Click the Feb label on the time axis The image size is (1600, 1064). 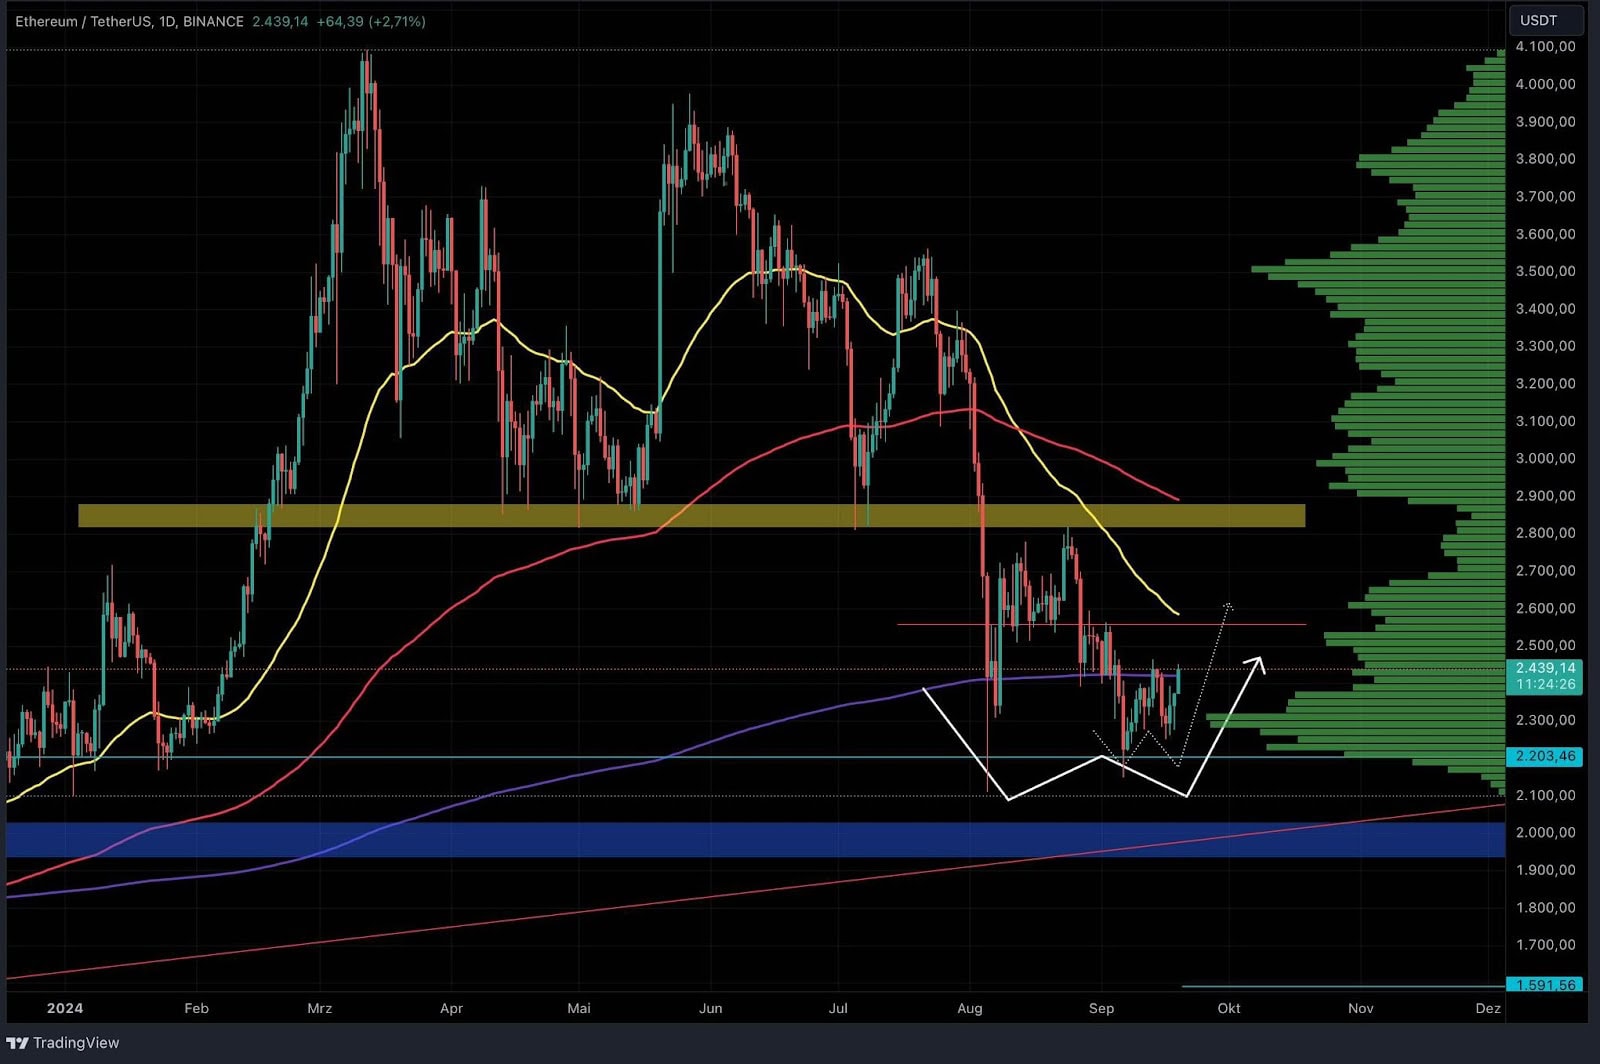[x=197, y=1008]
